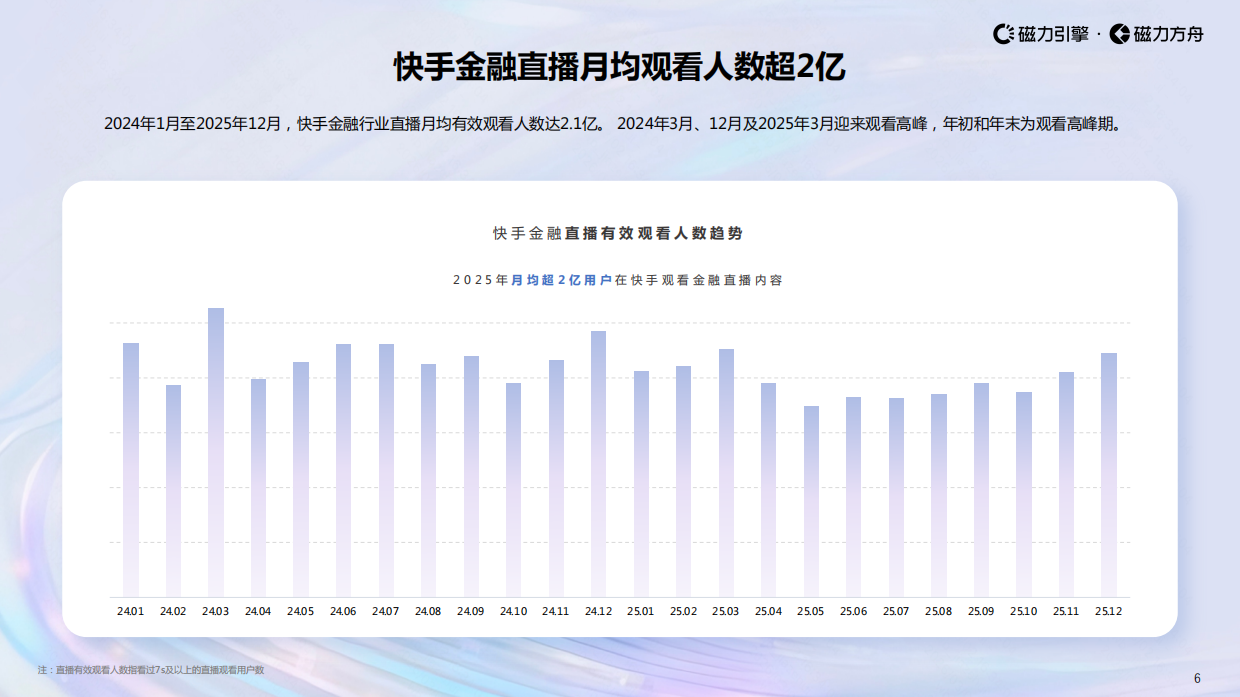Click the slide heading 快手金融直播月均观看人数超2亿

[619, 68]
